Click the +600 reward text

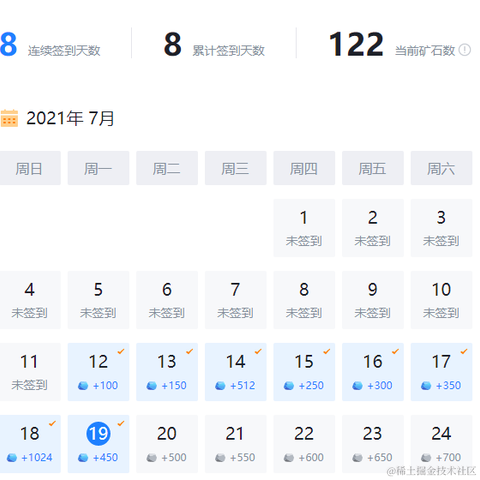click(311, 458)
